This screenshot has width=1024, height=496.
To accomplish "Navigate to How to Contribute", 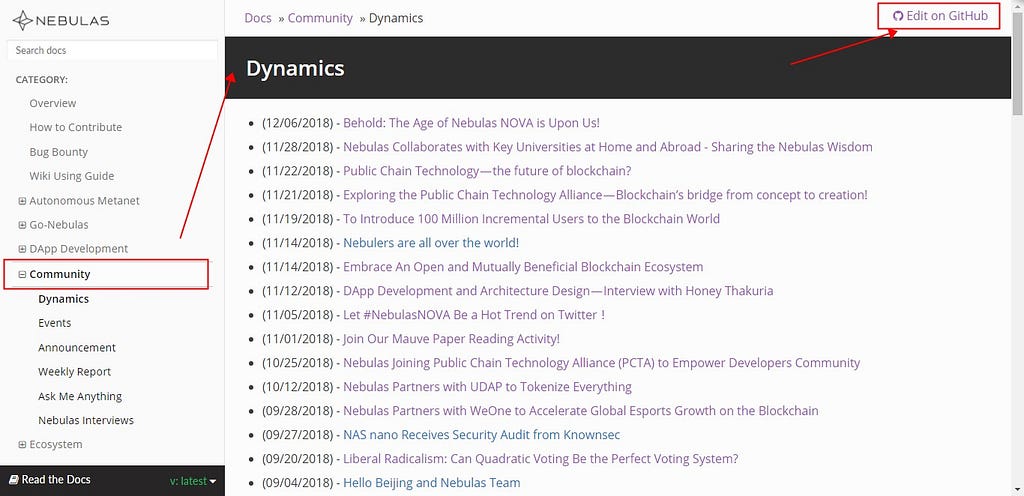I will click(76, 127).
